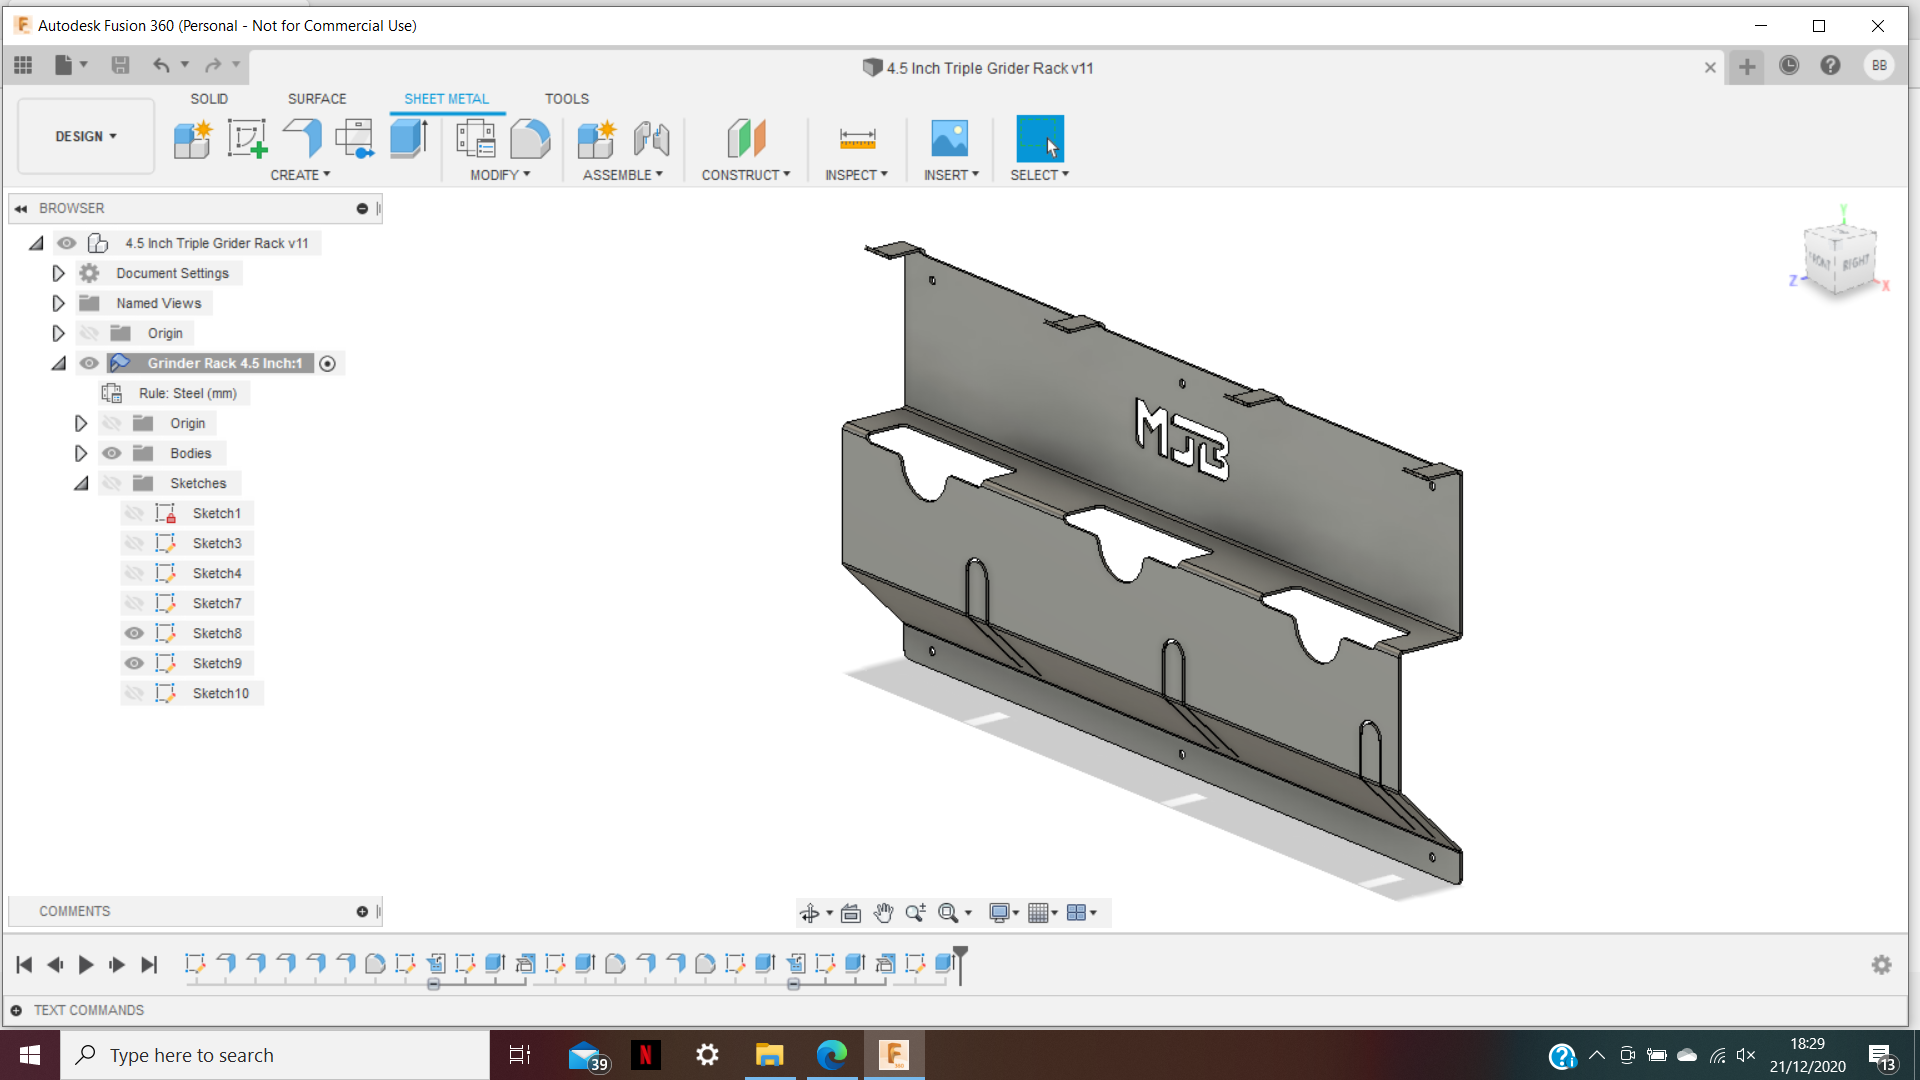Click the Look At icon

(851, 912)
